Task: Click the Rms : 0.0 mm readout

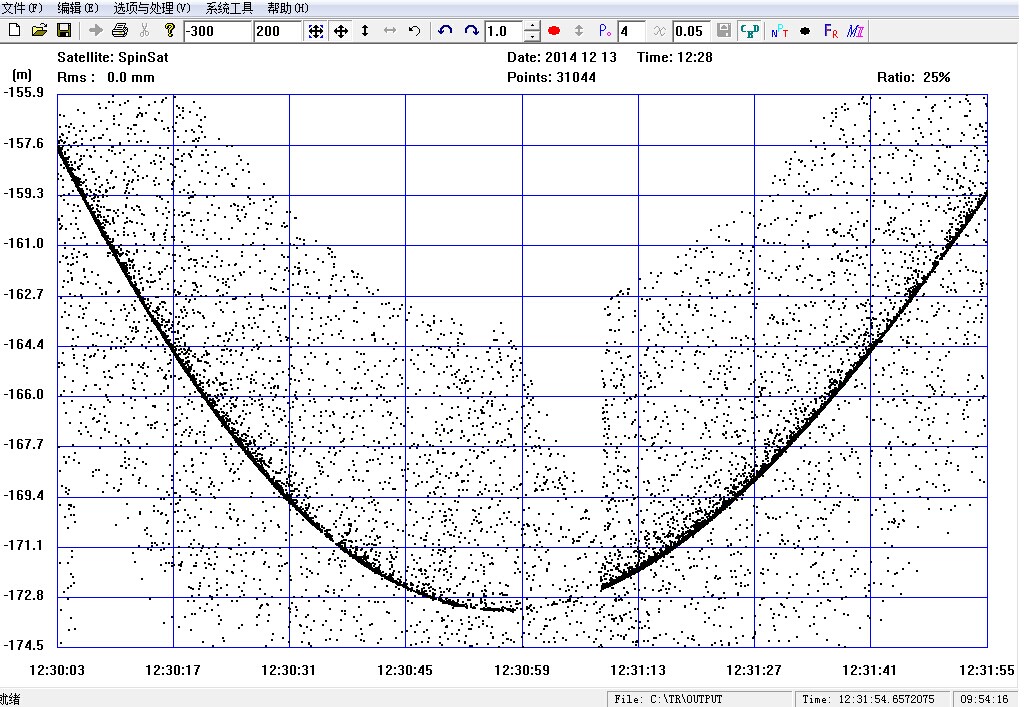Action: [106, 78]
